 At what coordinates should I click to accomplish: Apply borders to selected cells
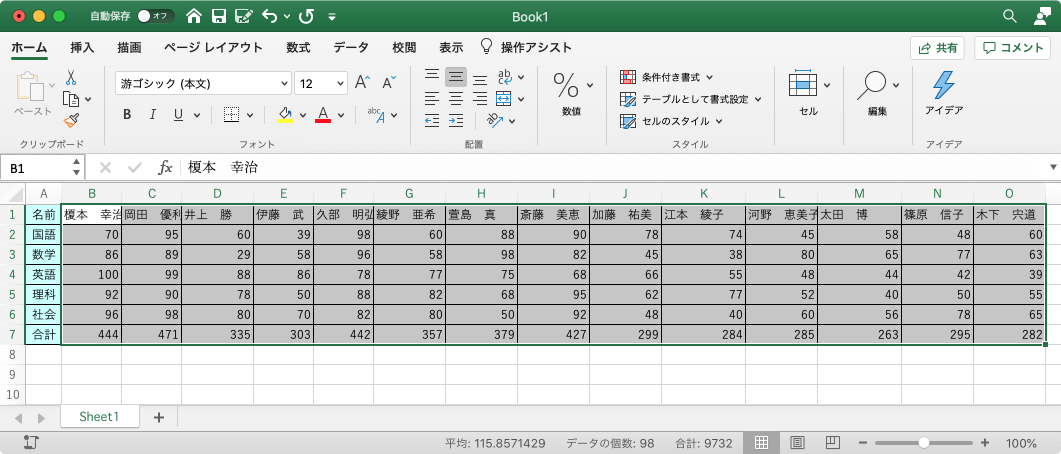coord(231,115)
